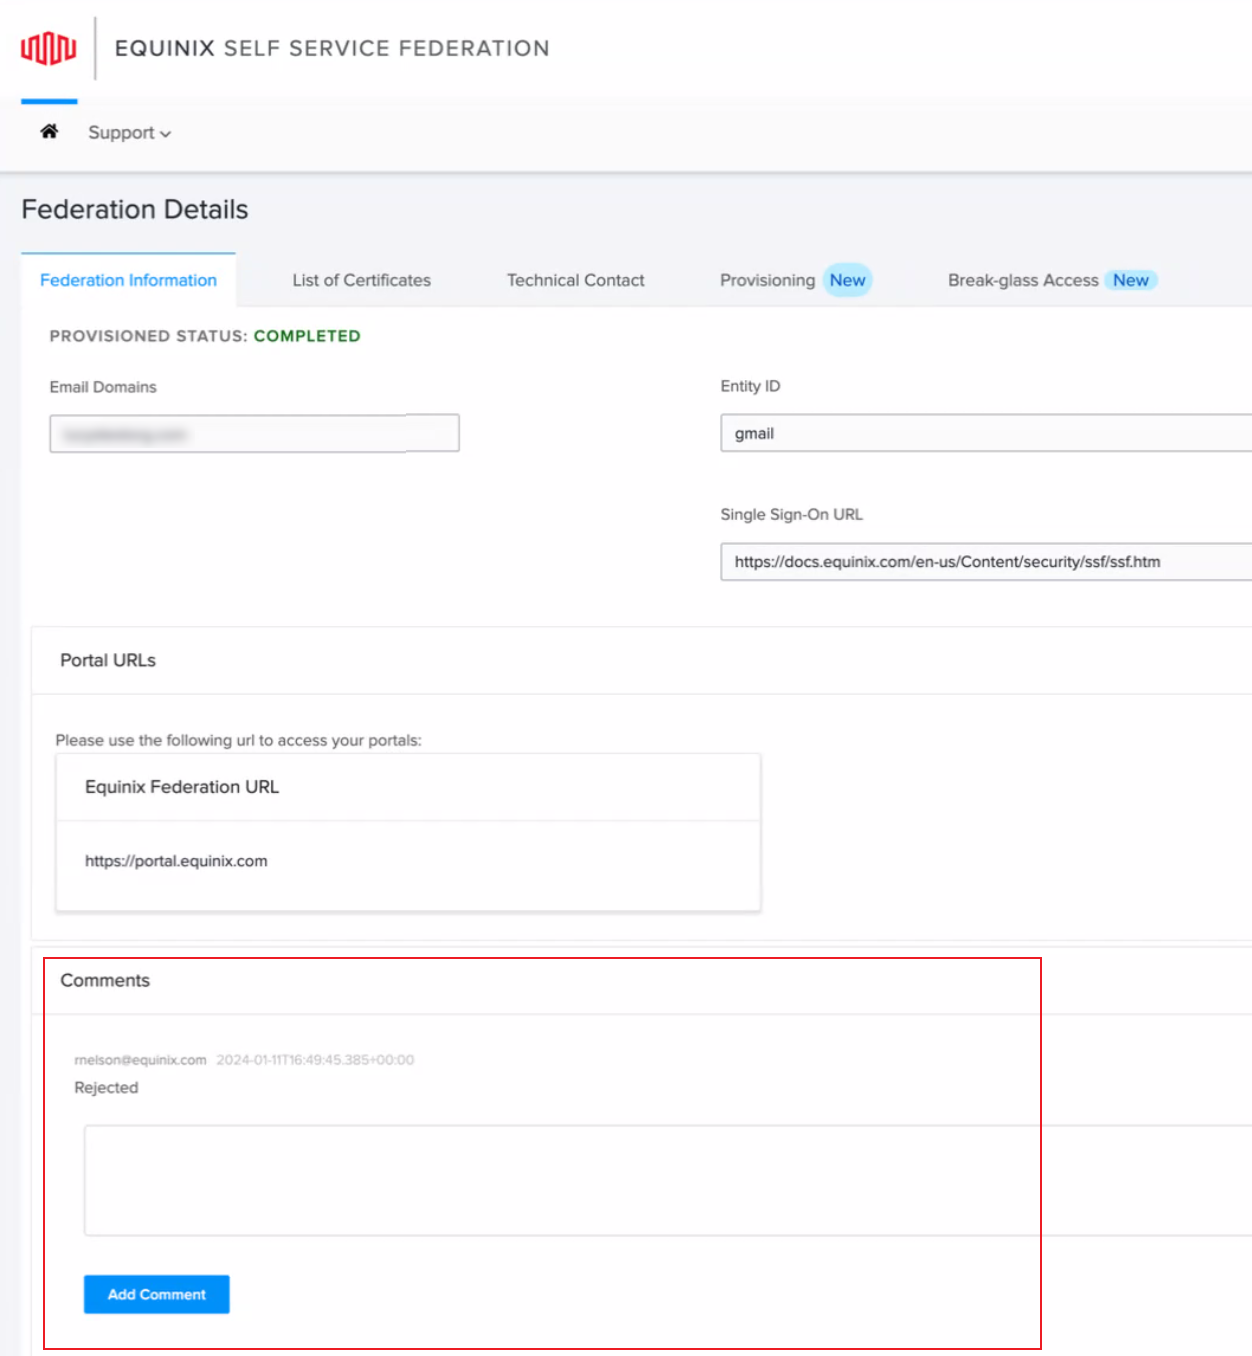Click the Single Sign-On URL label

tap(791, 514)
